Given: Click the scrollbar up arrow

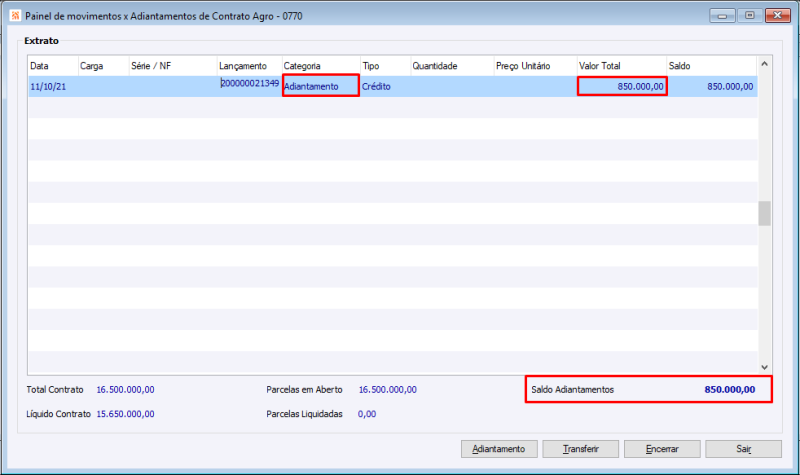Looking at the screenshot, I should point(764,64).
